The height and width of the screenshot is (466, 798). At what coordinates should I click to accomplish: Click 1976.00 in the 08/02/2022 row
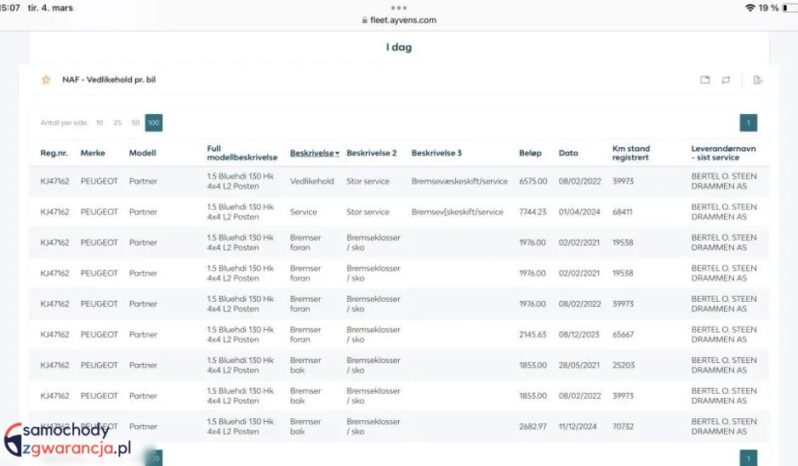532,304
